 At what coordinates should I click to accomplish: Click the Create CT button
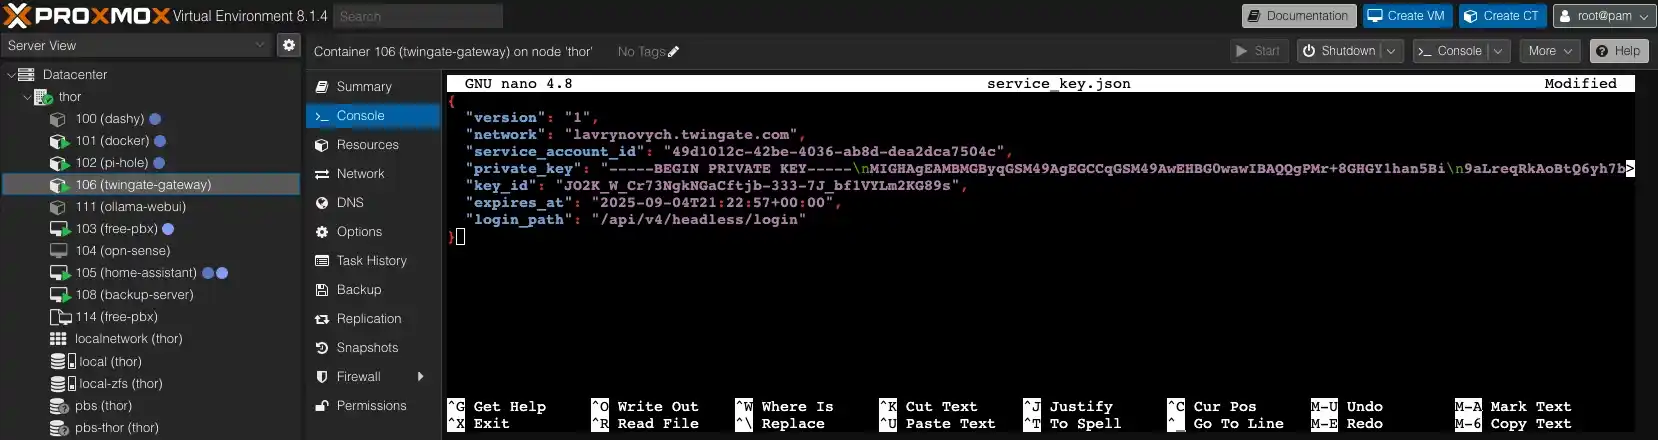click(x=1502, y=16)
